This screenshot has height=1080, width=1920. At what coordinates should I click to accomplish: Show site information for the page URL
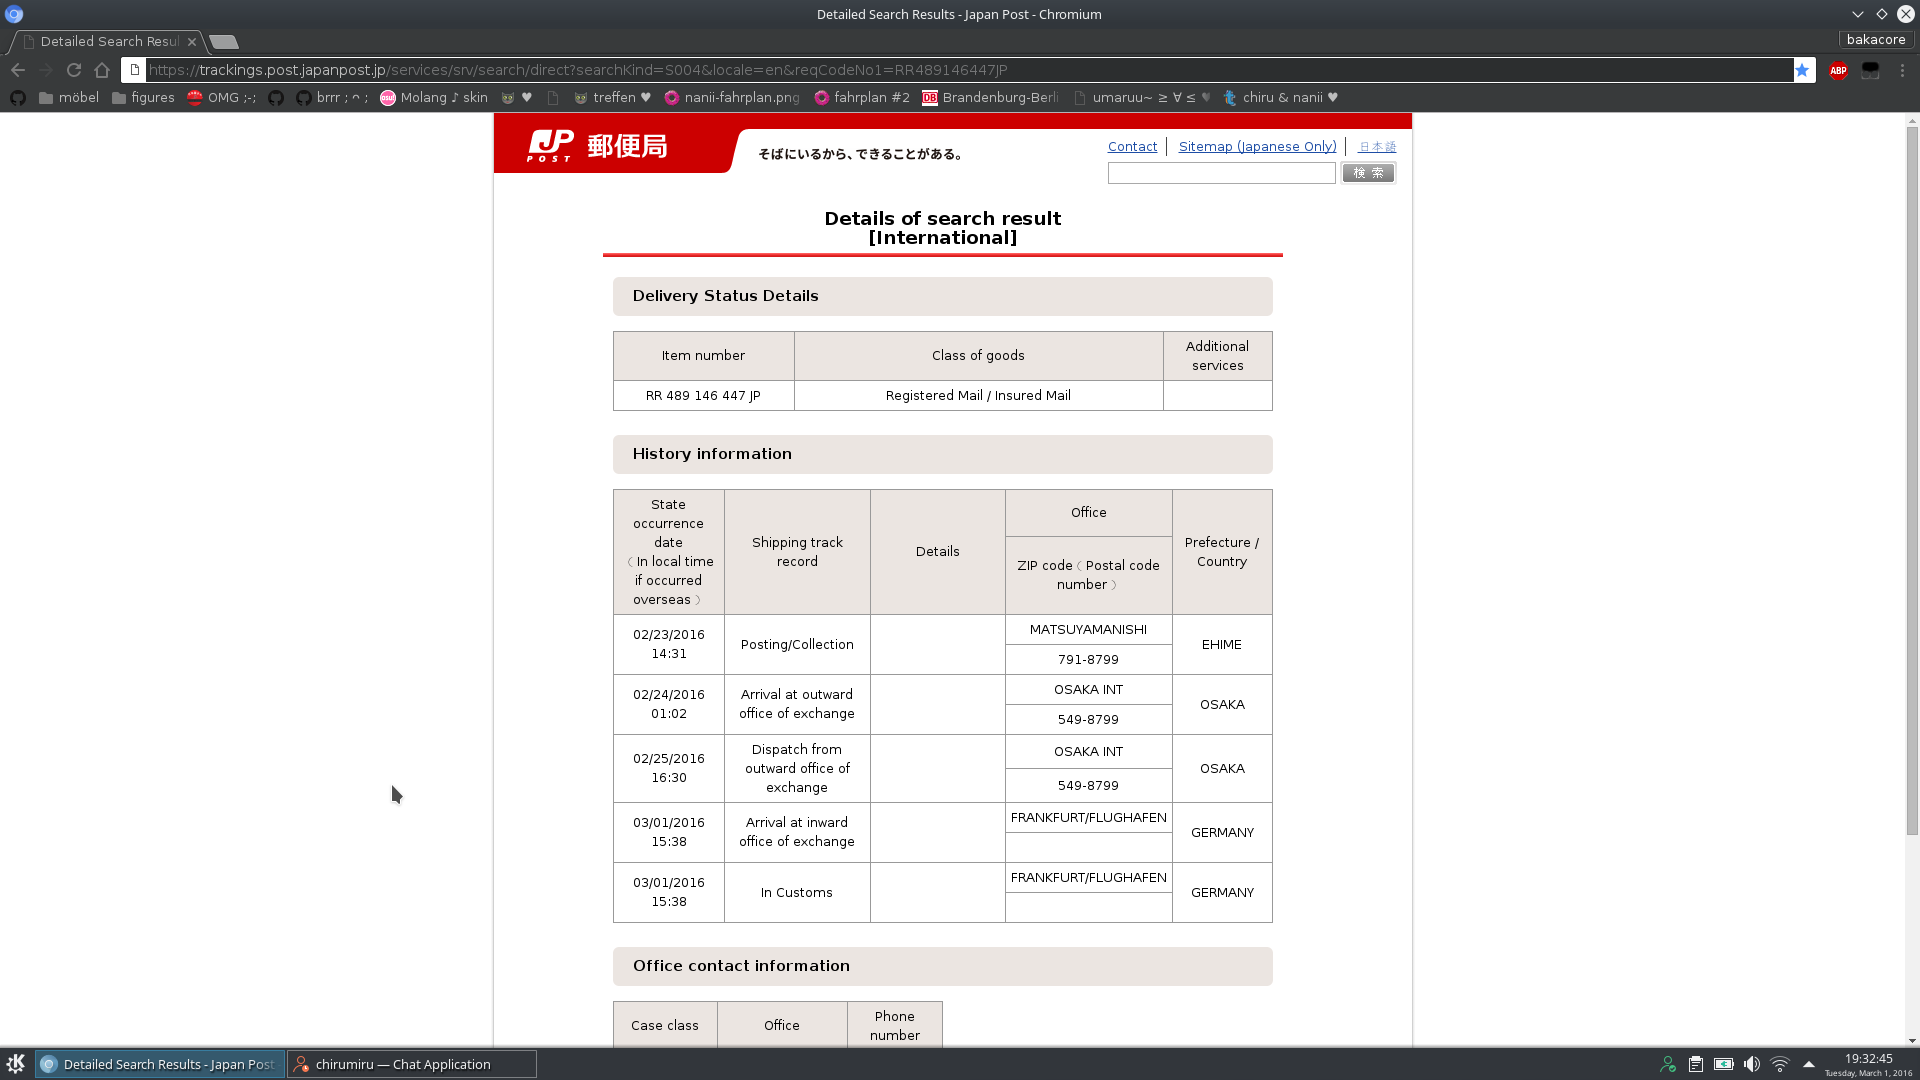coord(135,70)
